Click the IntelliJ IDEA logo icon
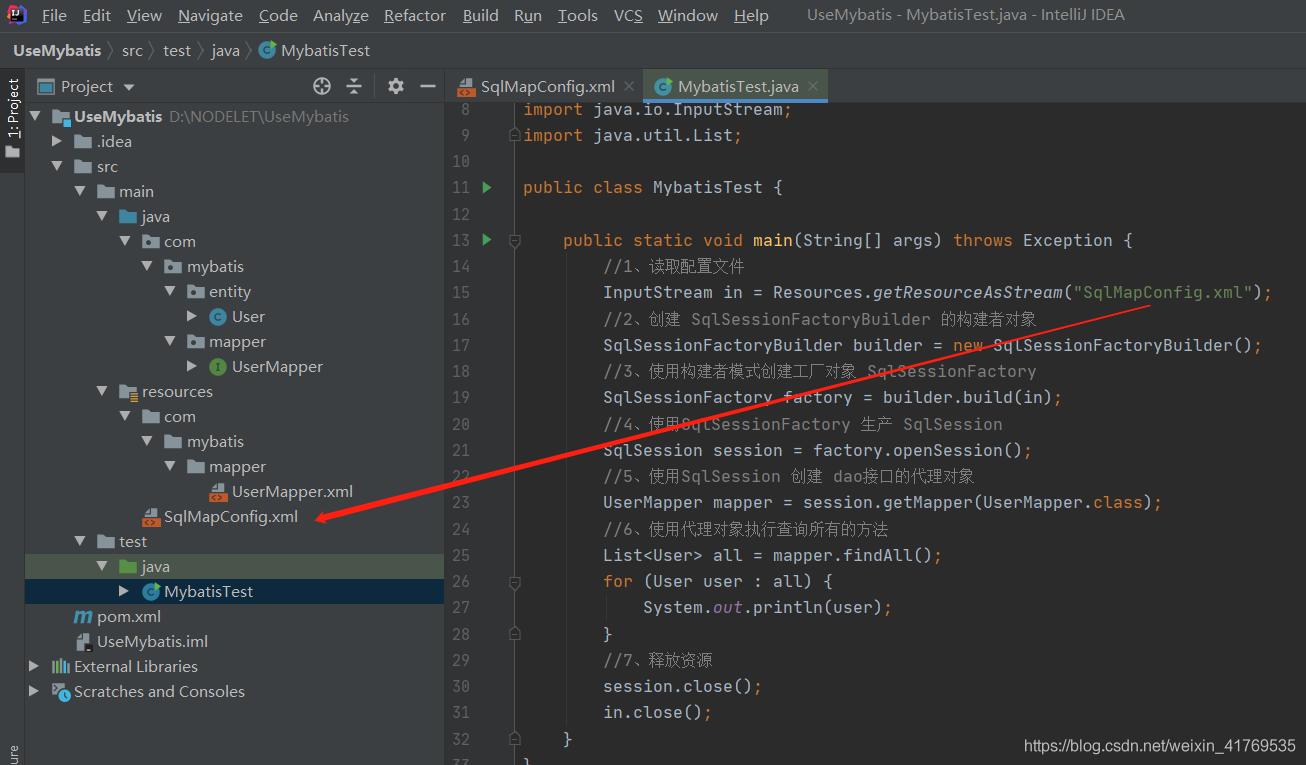 click(17, 15)
